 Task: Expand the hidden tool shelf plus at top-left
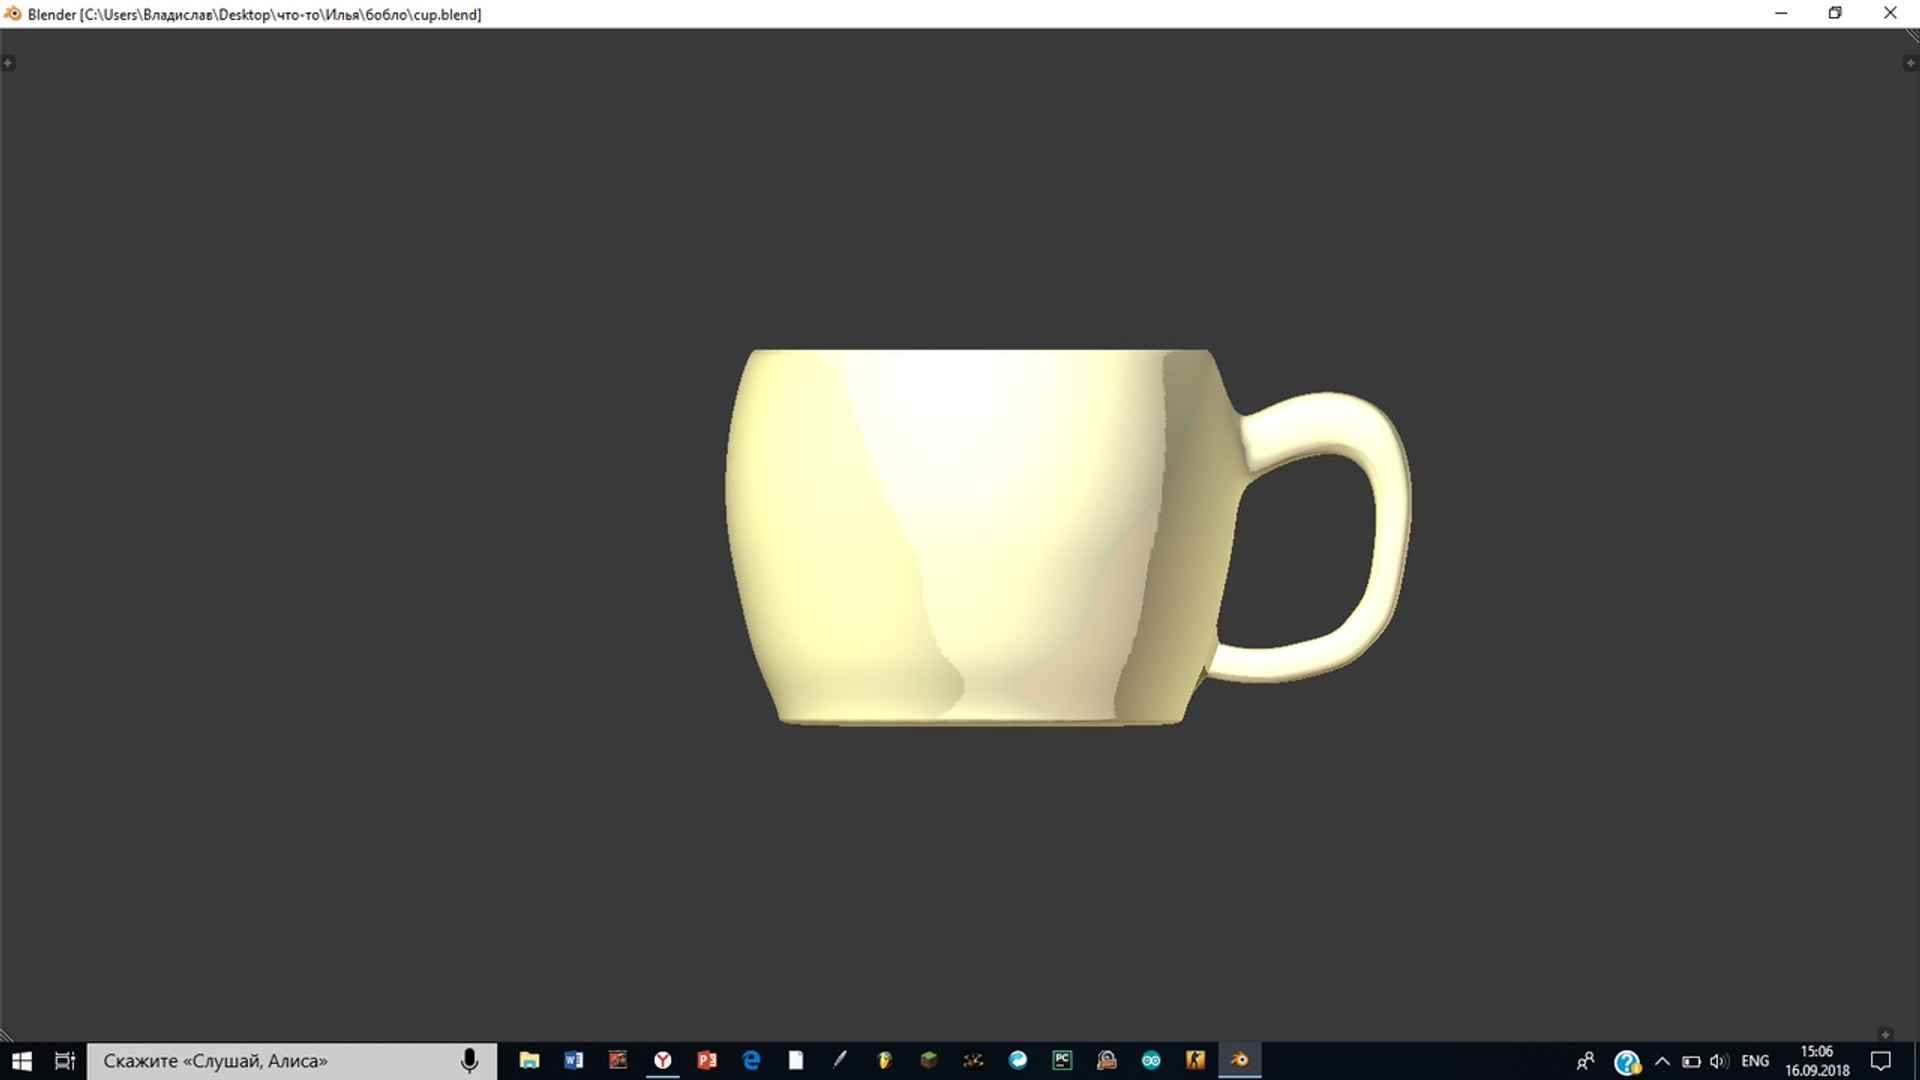tap(8, 63)
